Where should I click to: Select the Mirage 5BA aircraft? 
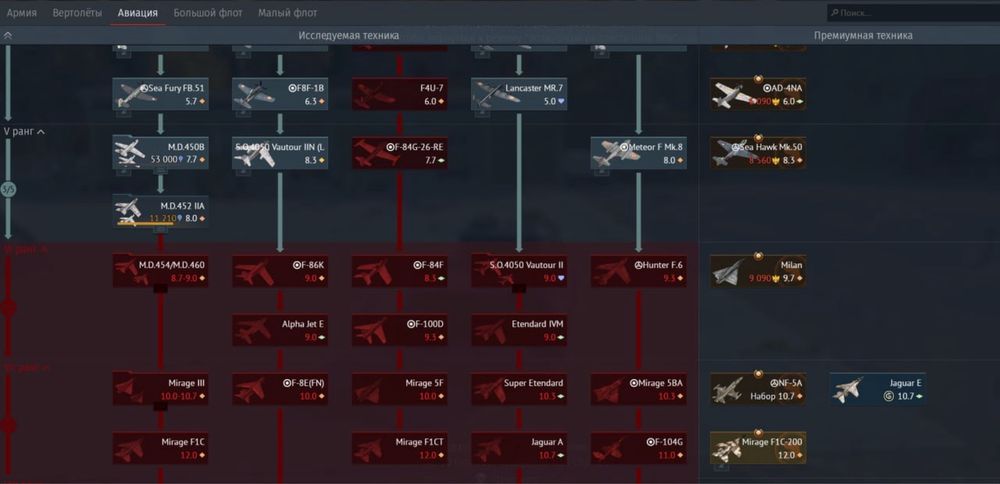[638, 388]
